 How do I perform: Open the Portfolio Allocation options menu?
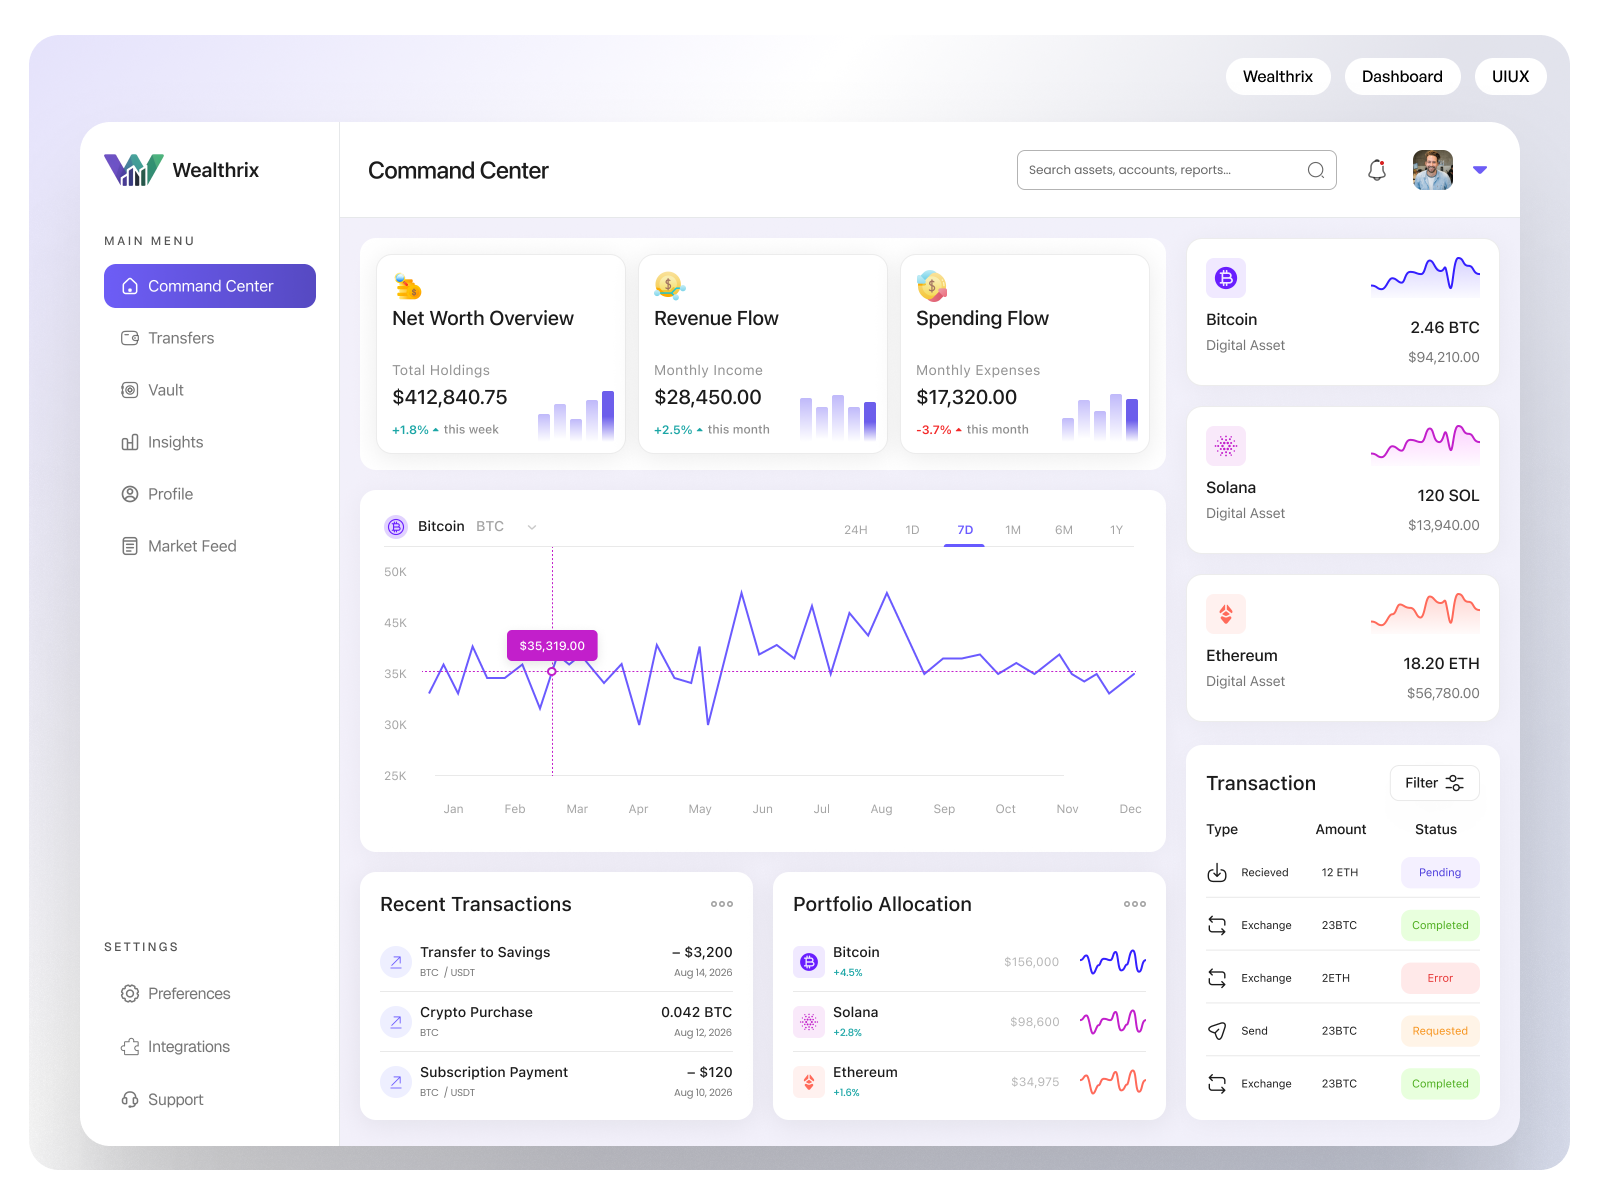point(1134,903)
